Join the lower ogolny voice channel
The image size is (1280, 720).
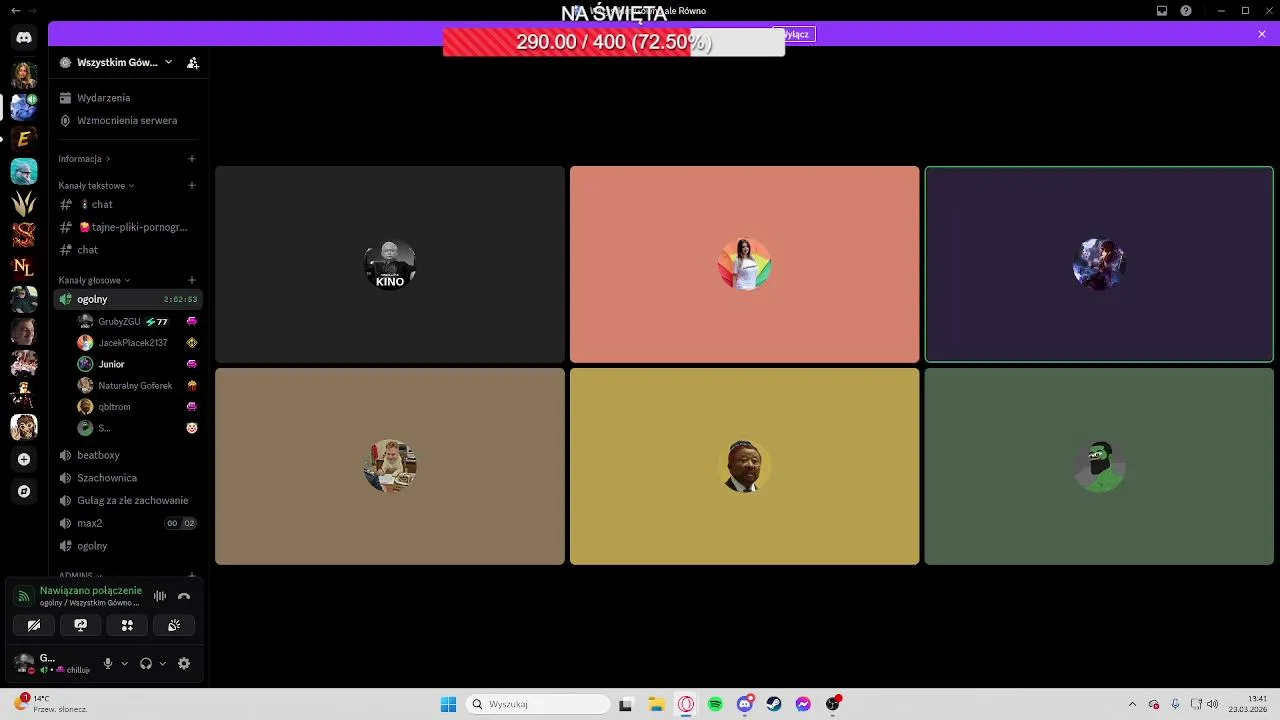tap(128, 546)
